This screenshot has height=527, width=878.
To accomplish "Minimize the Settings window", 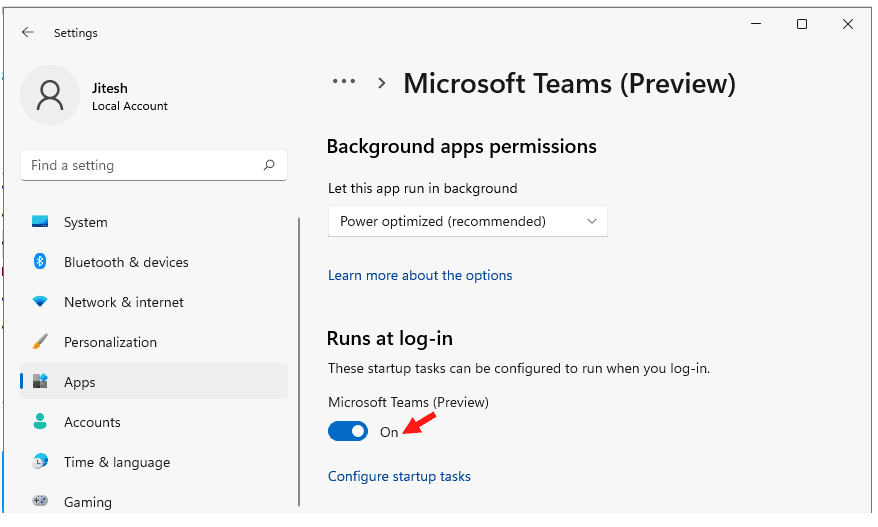I will 756,24.
